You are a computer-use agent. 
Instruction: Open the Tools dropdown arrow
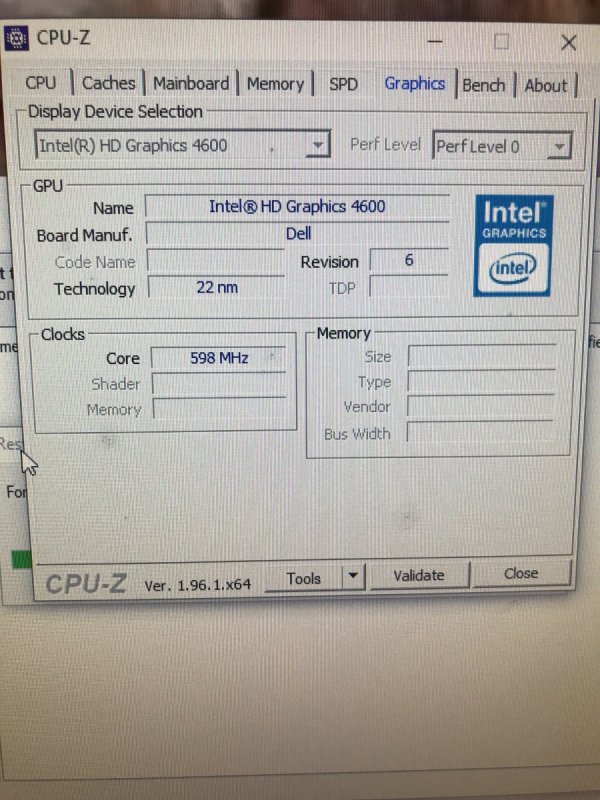353,577
